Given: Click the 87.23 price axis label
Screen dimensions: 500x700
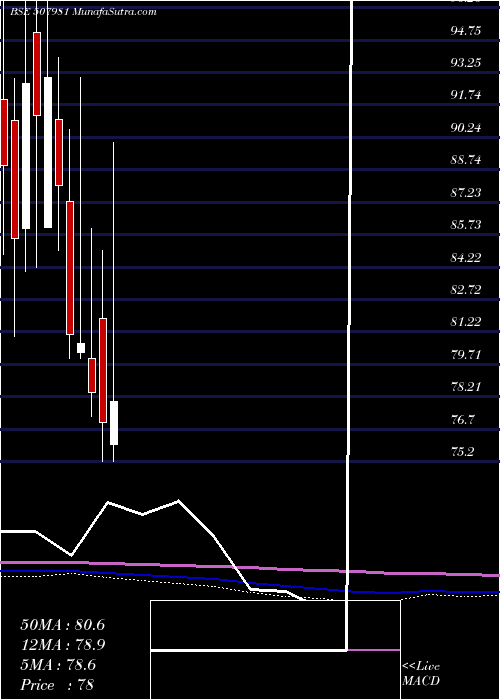Looking at the screenshot, I should click(x=466, y=192).
